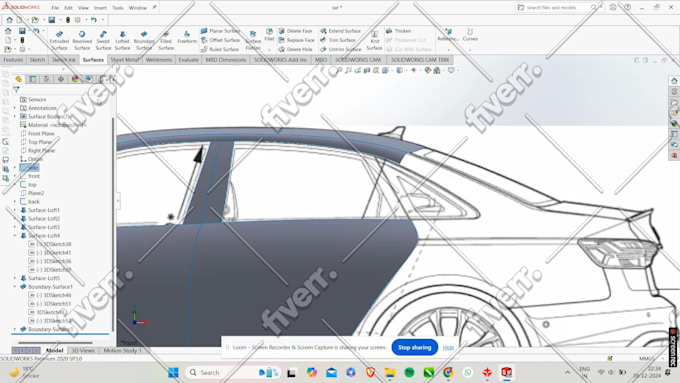Screen dimensions: 680x383
Task: Open the ConfigurationManager tab
Action: (x=47, y=79)
